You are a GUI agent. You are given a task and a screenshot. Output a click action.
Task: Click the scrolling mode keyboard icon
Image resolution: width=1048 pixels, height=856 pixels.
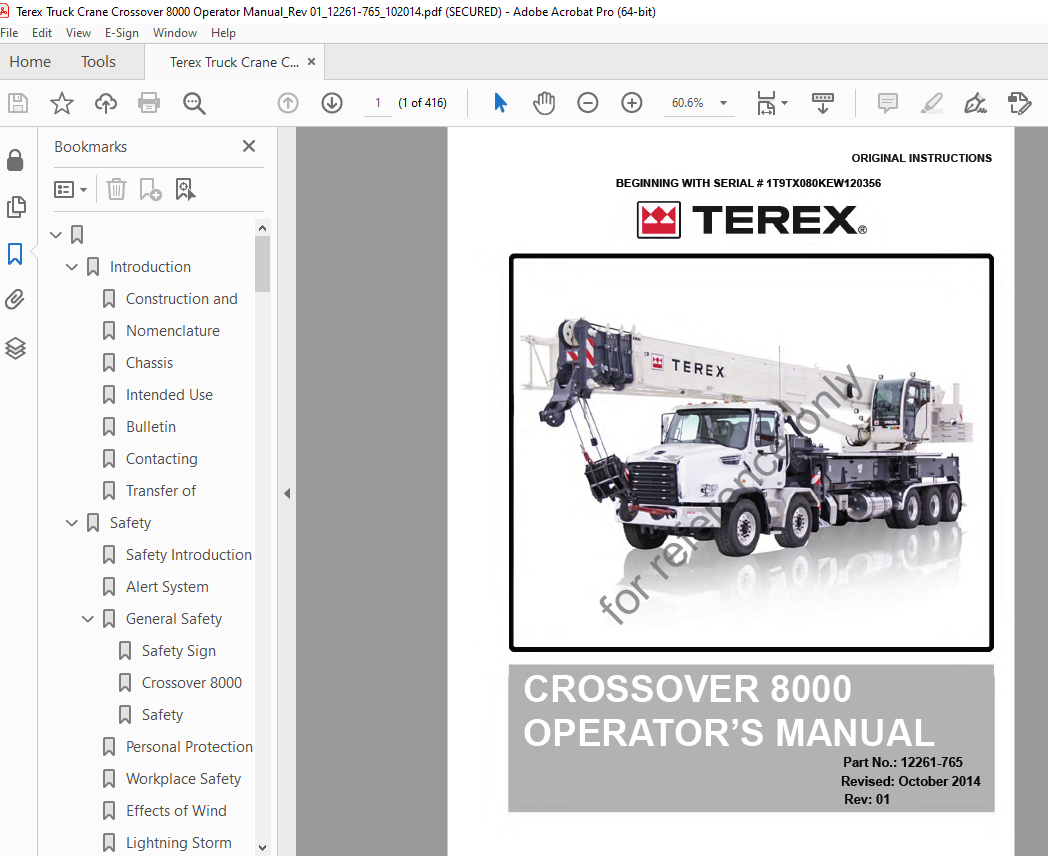click(x=823, y=103)
